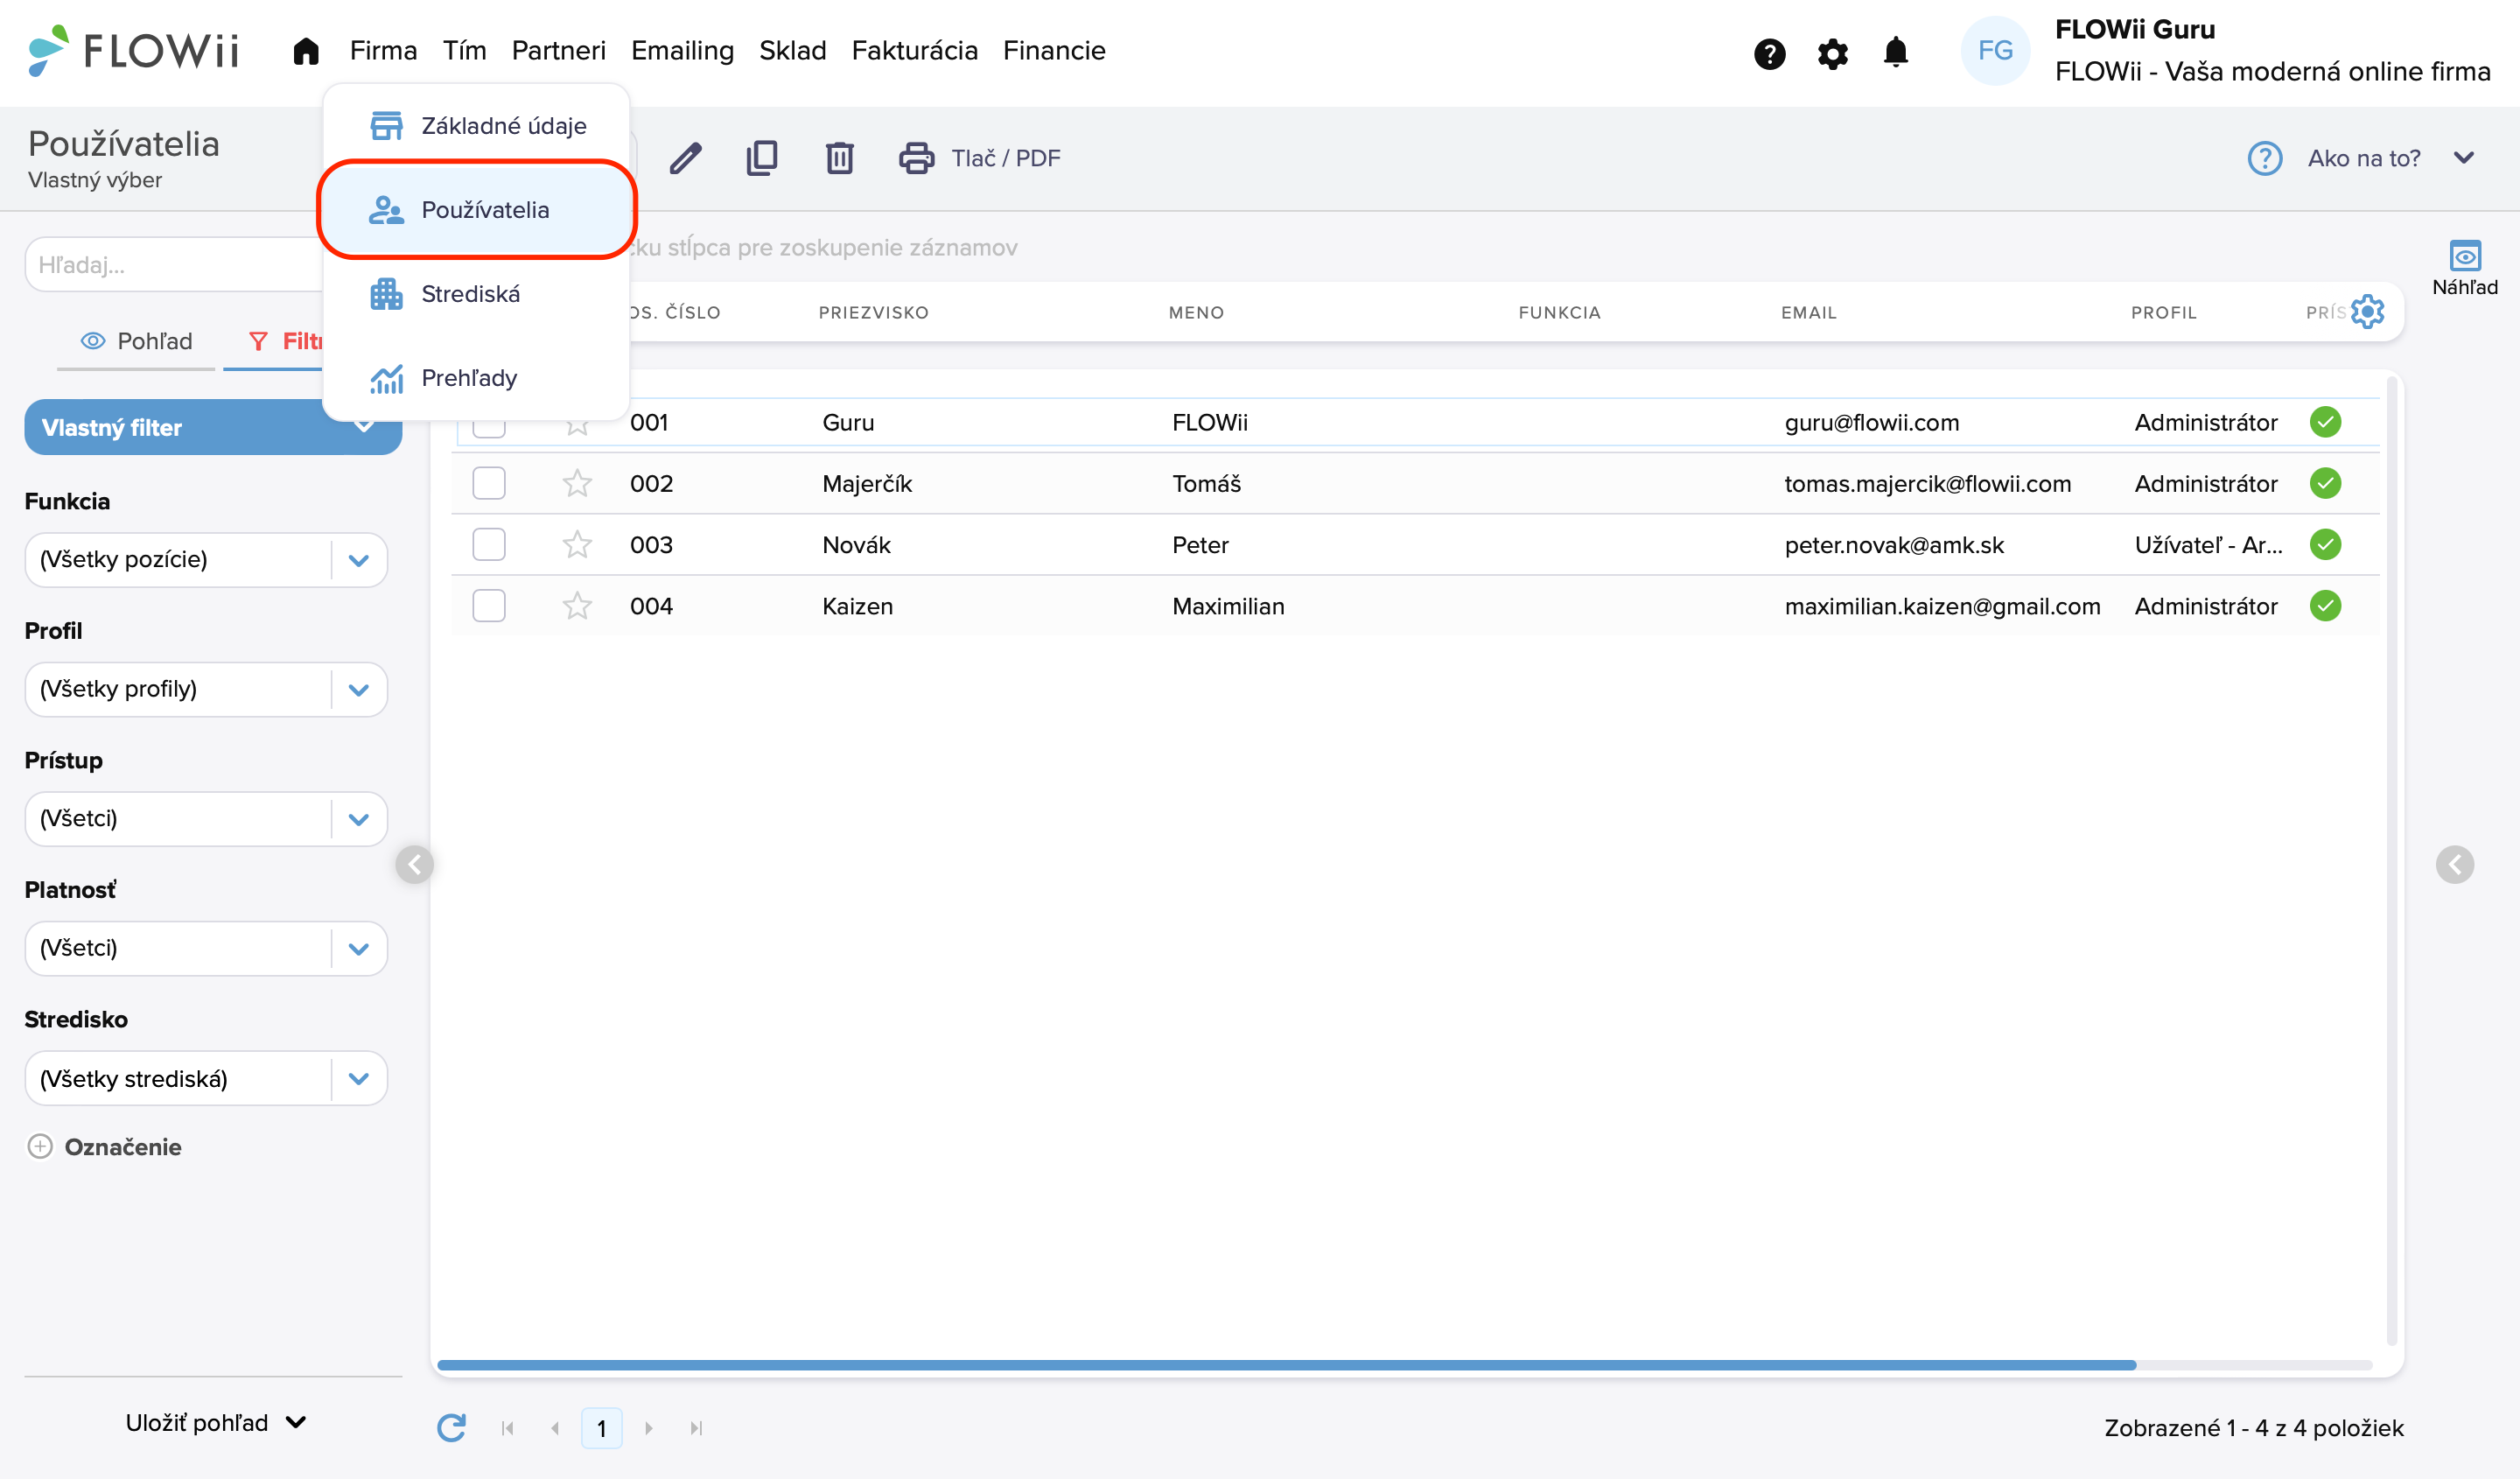Click the FLOWii logo
The image size is (2520, 1479).
pos(133,50)
